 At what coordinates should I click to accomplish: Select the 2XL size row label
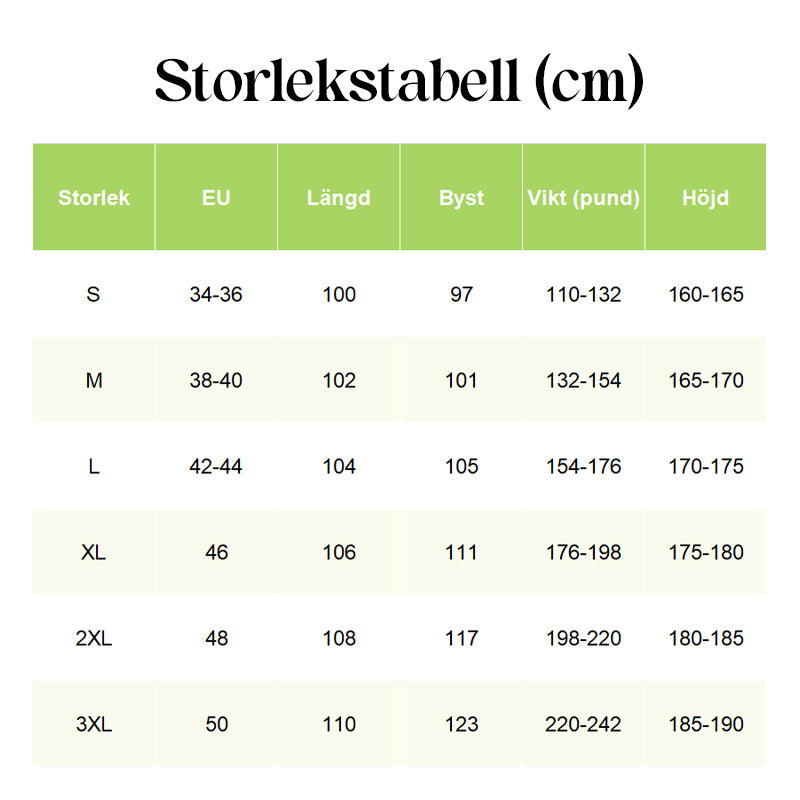(94, 638)
